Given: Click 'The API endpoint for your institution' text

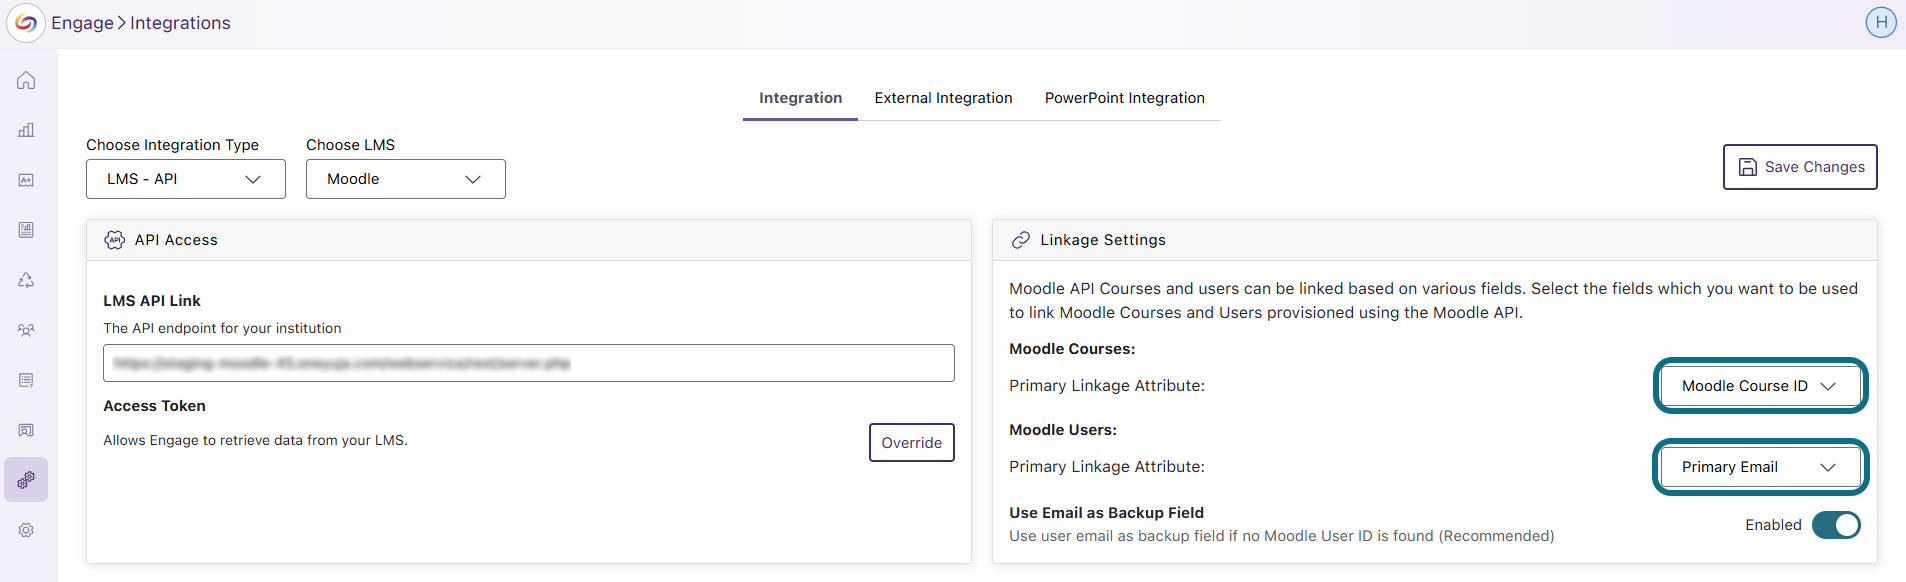Looking at the screenshot, I should coord(222,328).
